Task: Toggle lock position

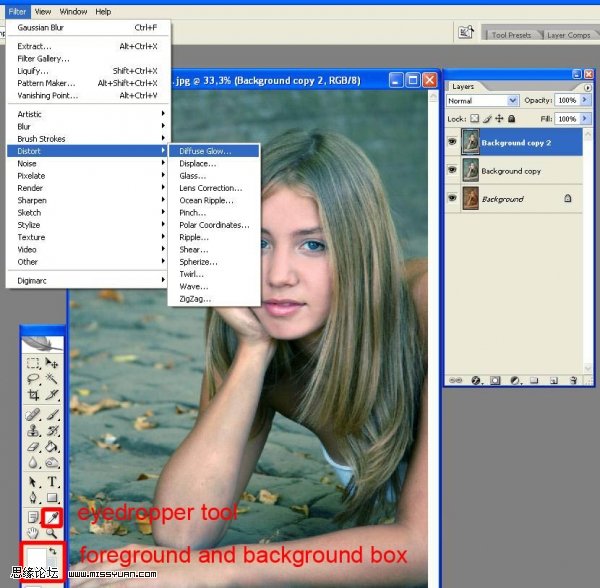Action: pos(499,119)
